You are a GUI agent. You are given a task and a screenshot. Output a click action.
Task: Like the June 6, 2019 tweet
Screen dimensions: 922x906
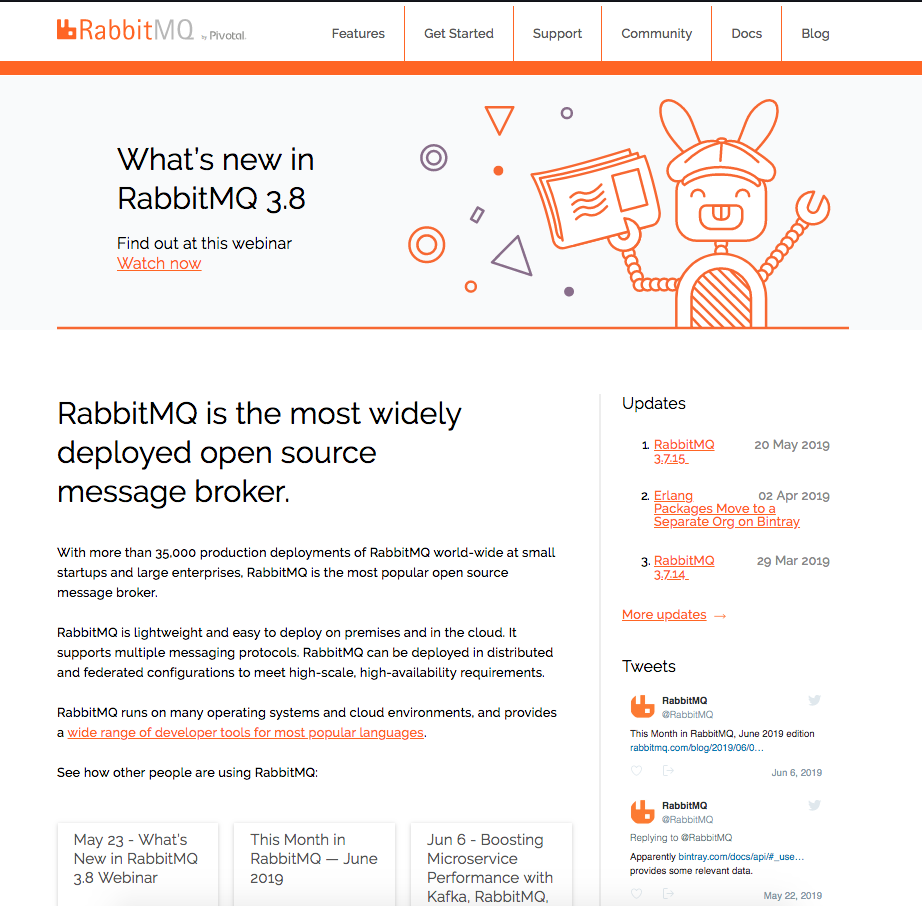636,771
